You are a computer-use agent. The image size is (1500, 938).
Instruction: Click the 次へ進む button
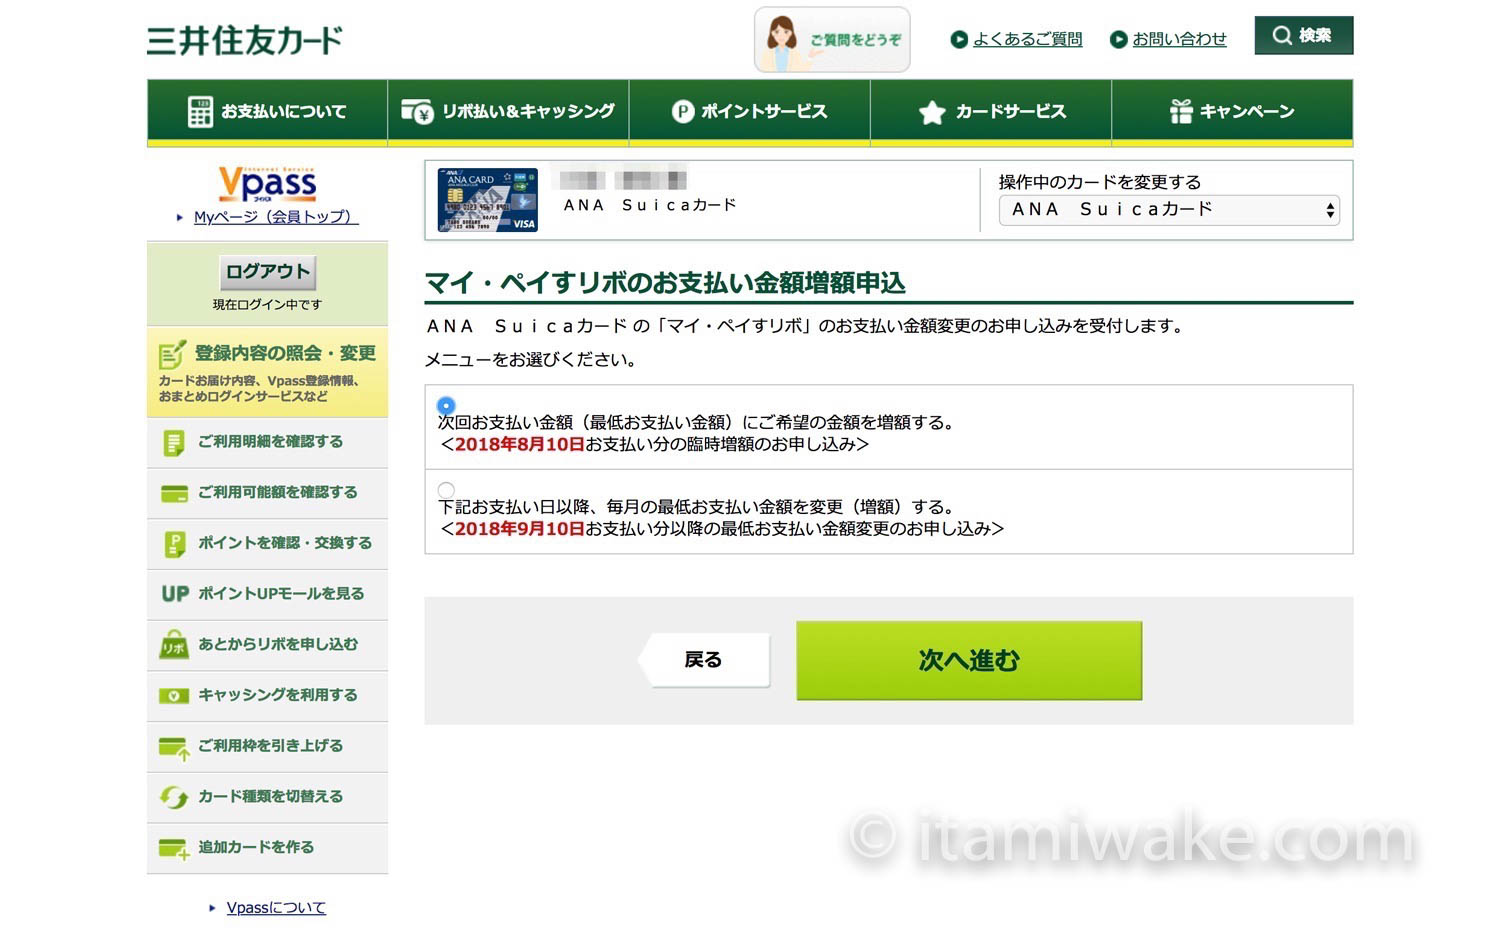[969, 660]
